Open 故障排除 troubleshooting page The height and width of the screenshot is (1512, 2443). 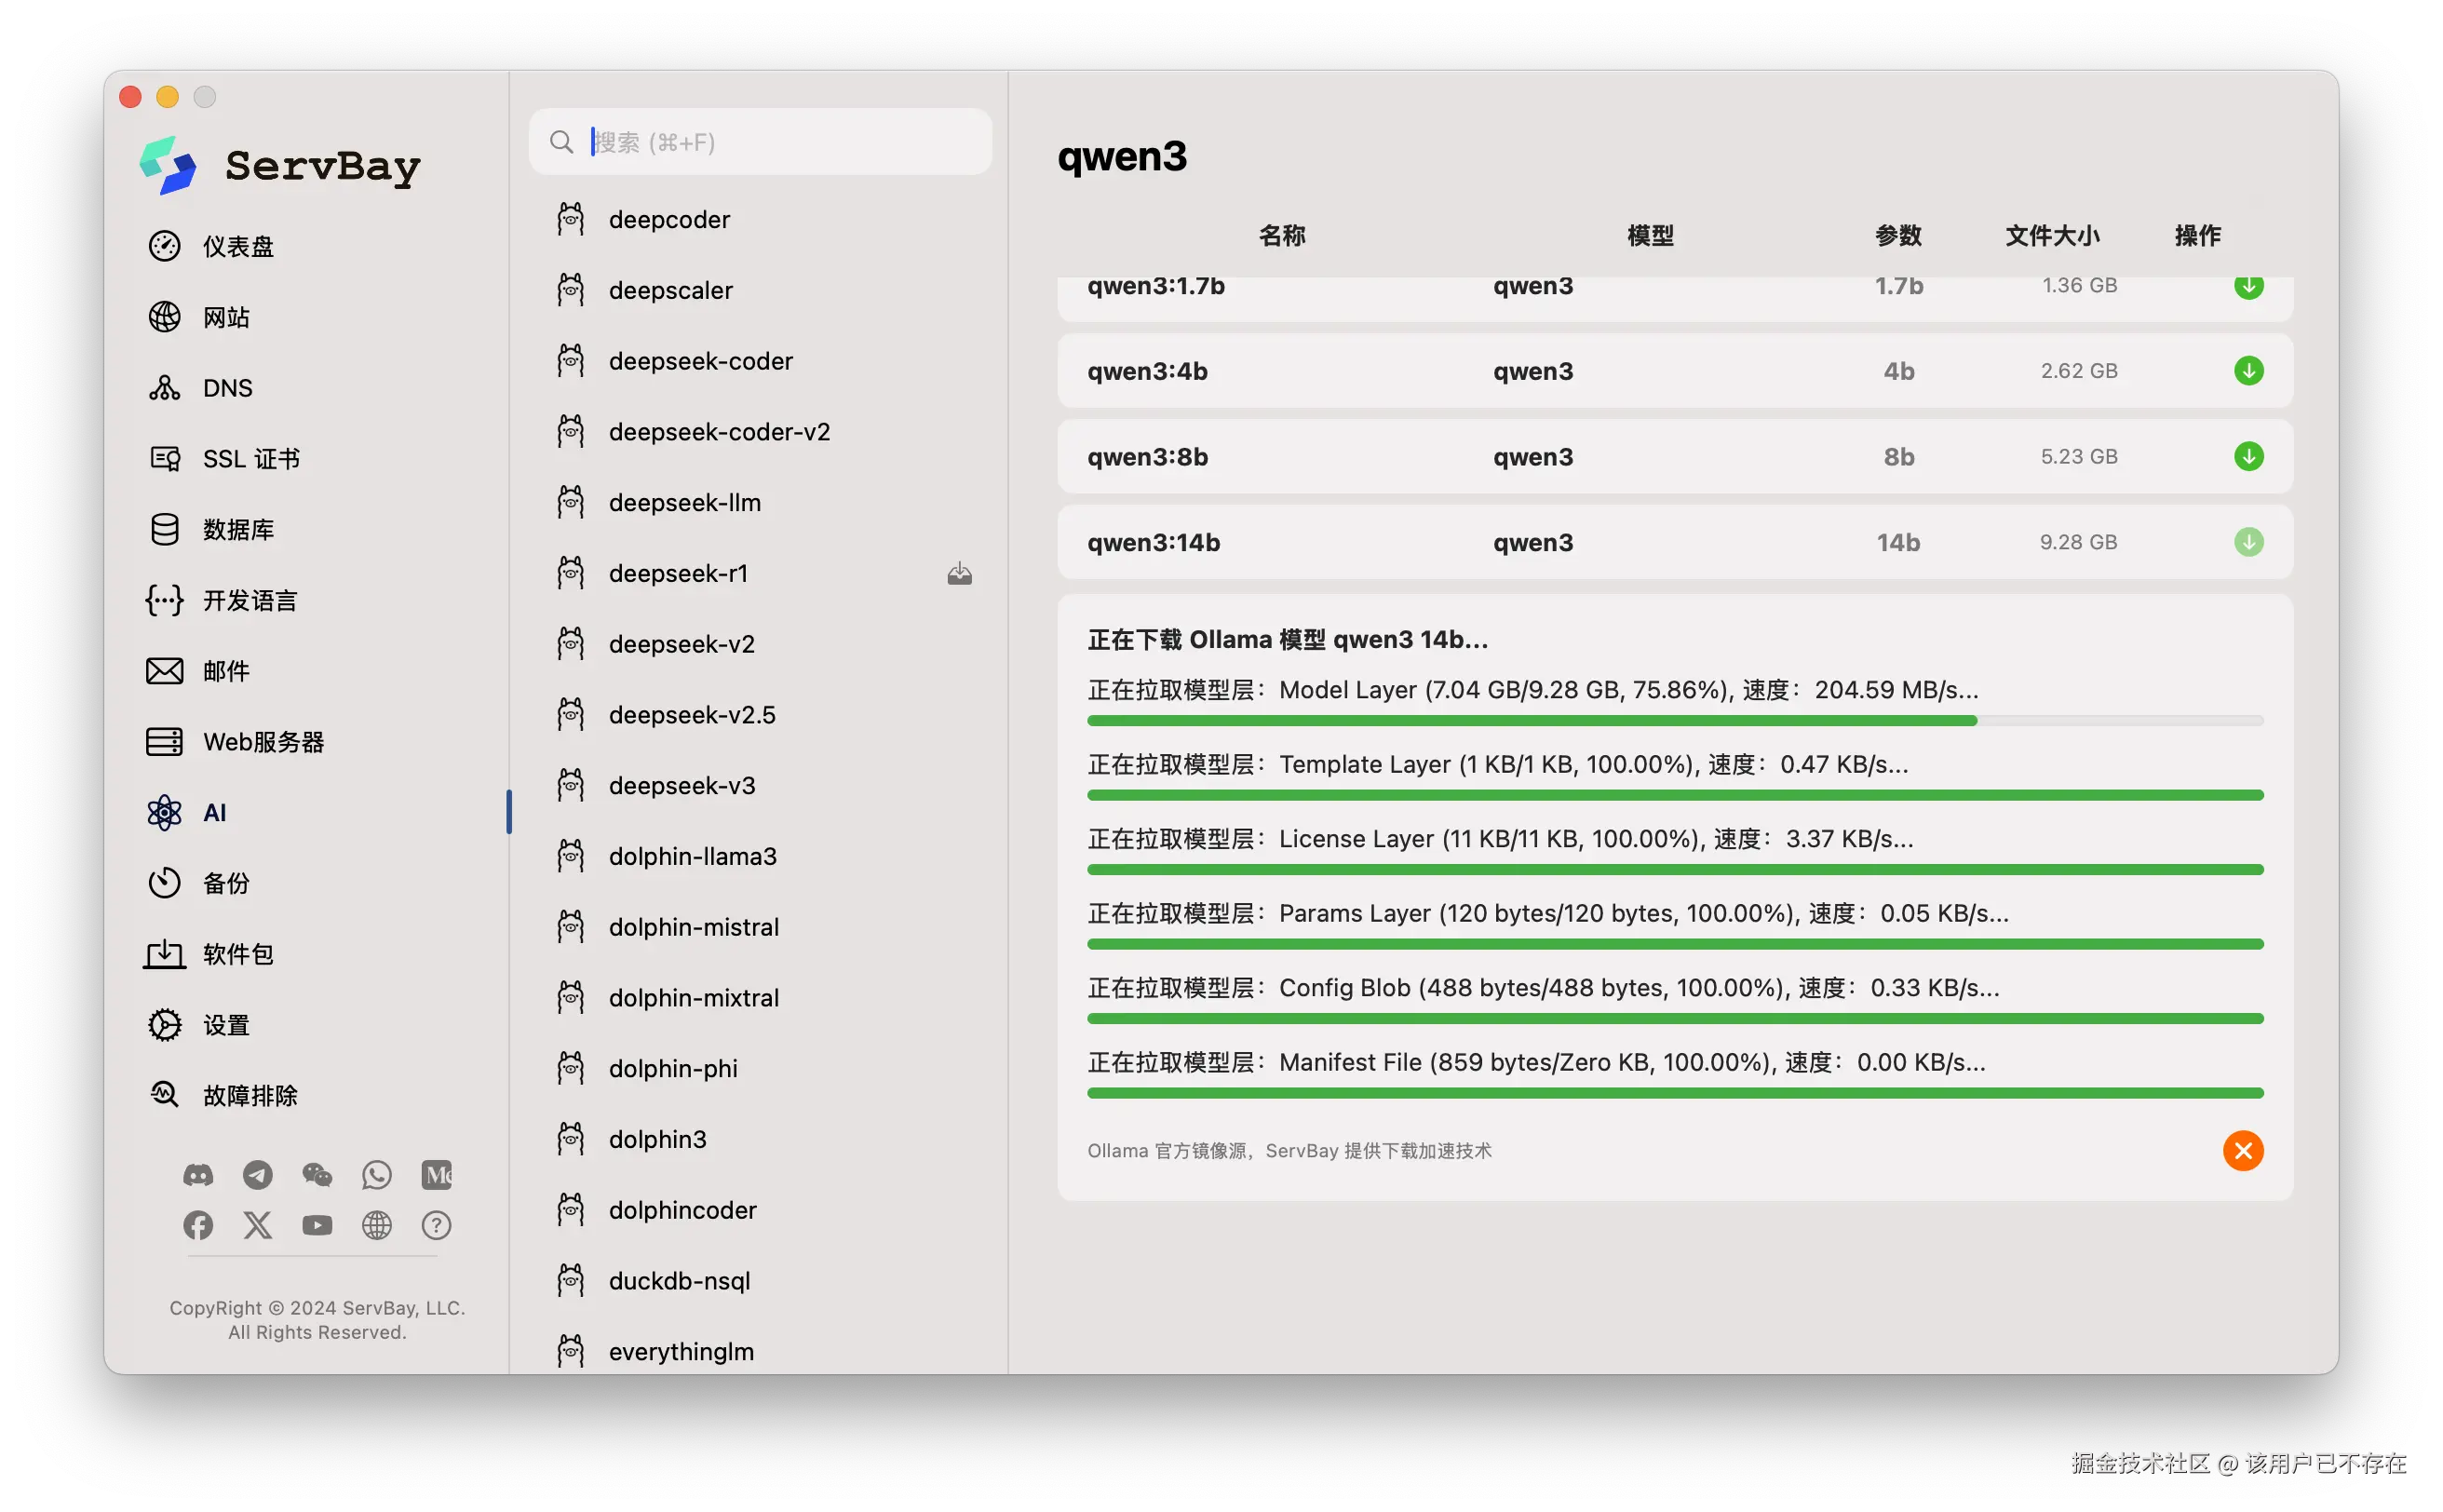click(249, 1096)
